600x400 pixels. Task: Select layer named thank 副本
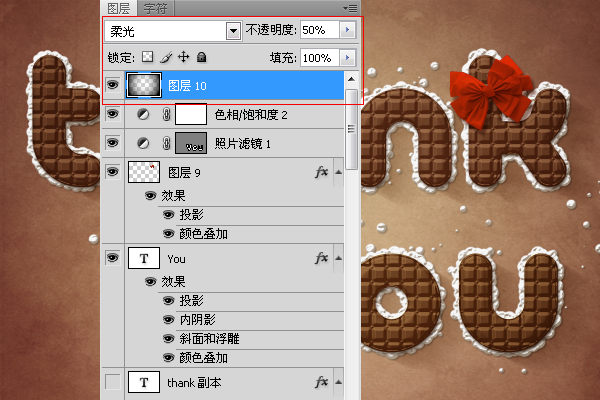click(194, 382)
